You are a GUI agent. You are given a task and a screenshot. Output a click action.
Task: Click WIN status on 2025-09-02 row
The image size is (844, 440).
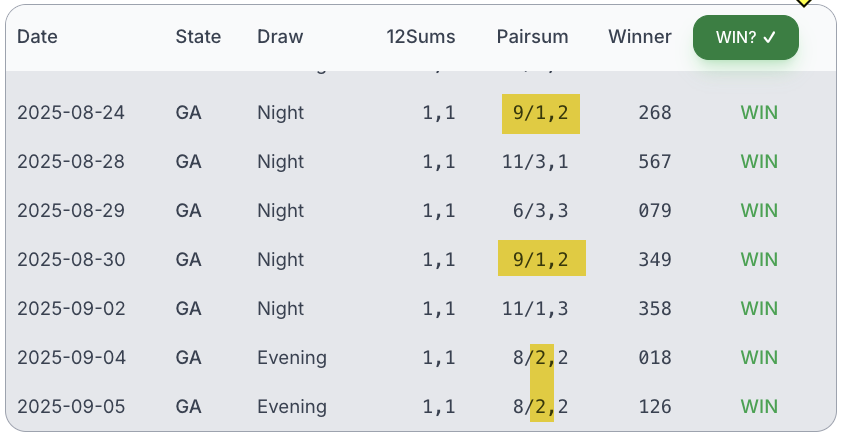[x=759, y=309]
